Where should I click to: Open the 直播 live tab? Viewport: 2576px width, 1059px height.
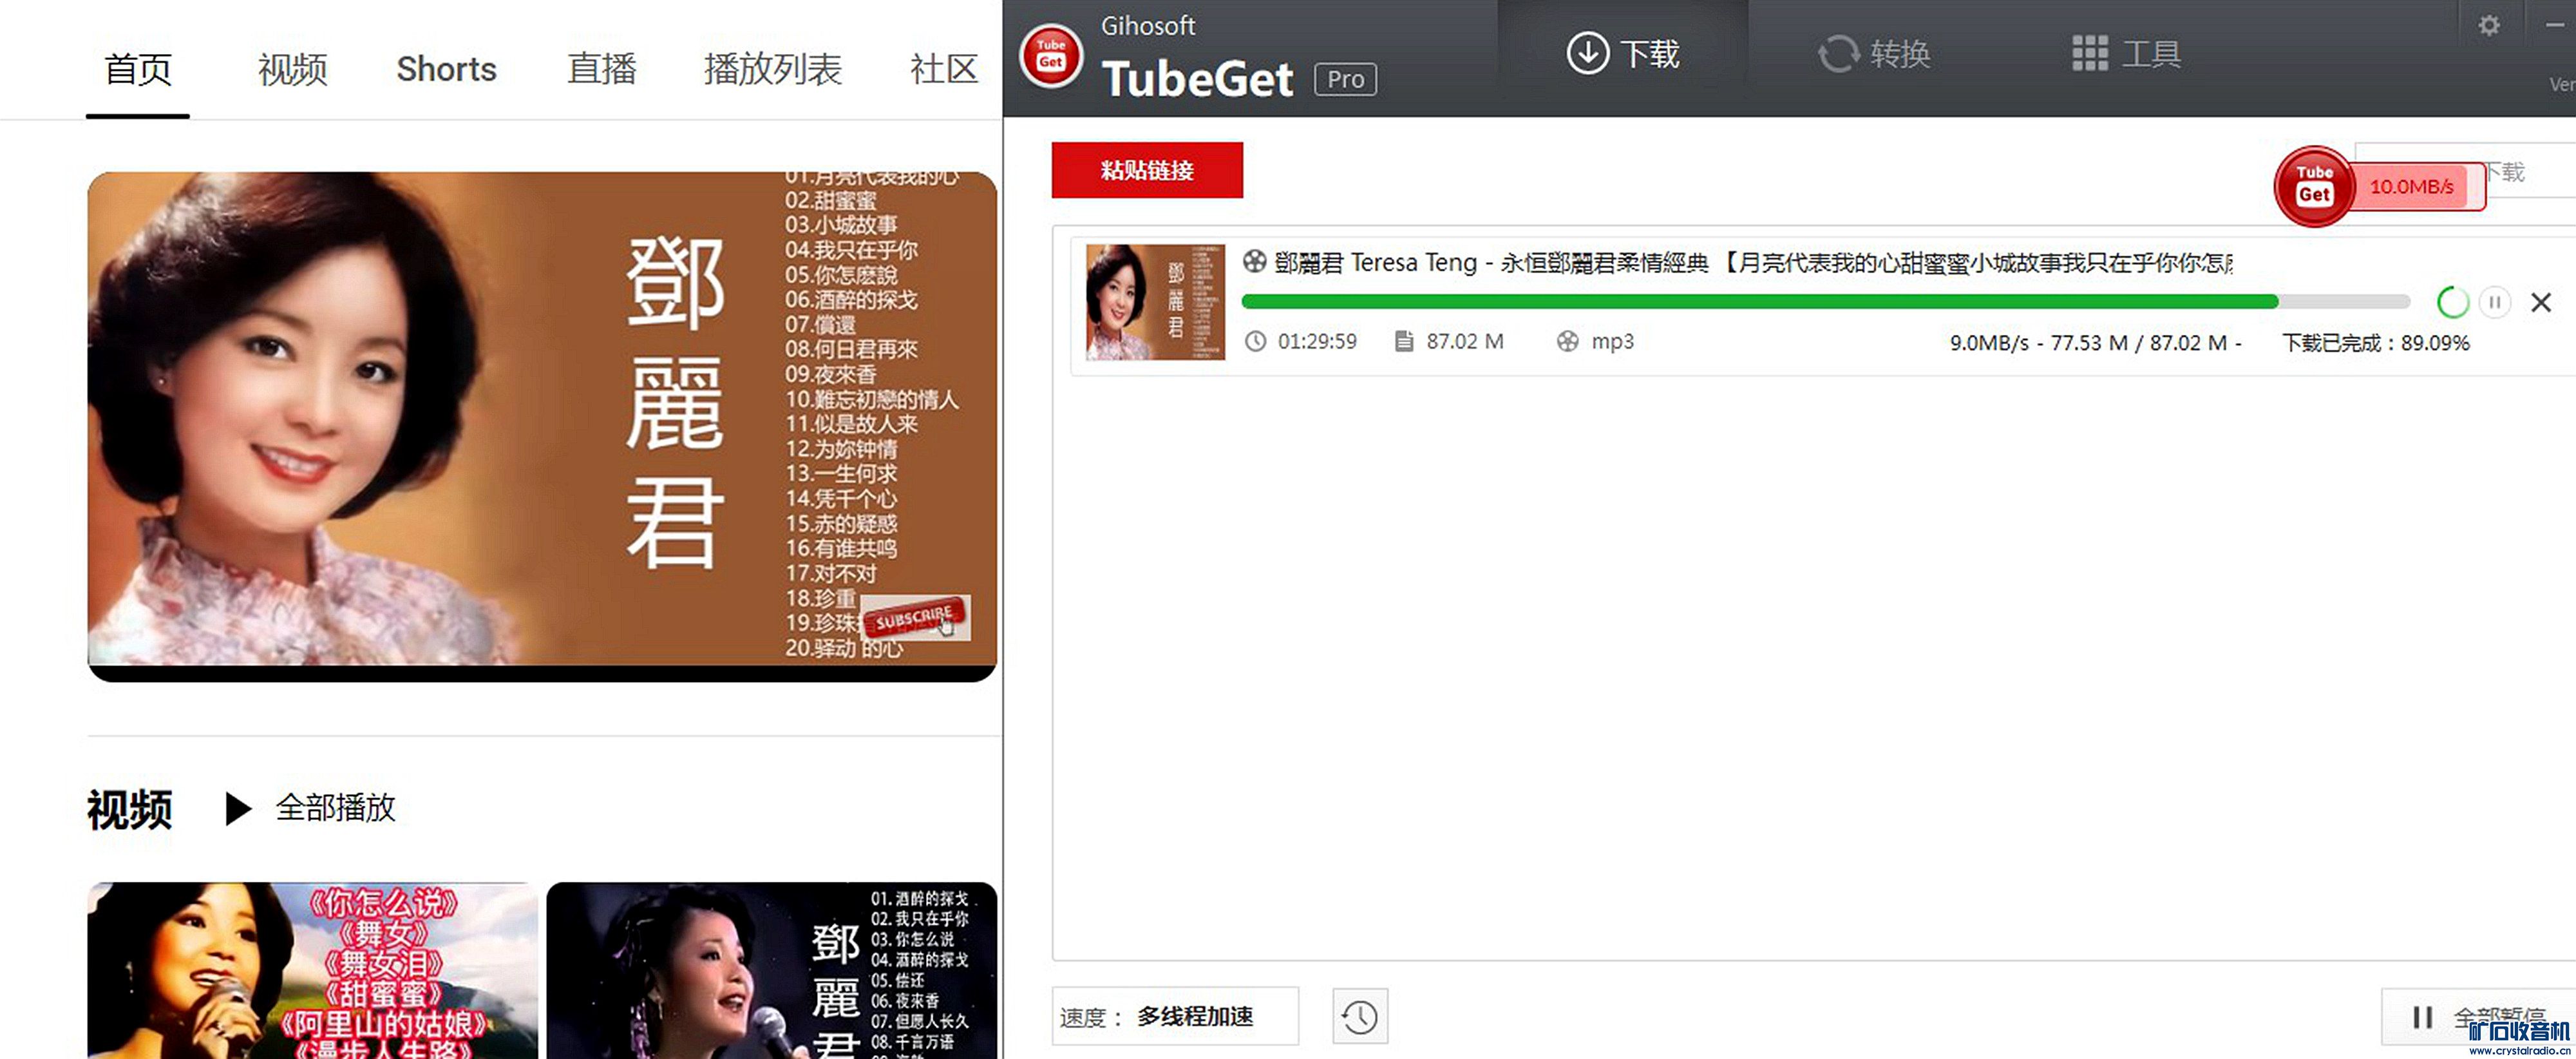point(601,69)
